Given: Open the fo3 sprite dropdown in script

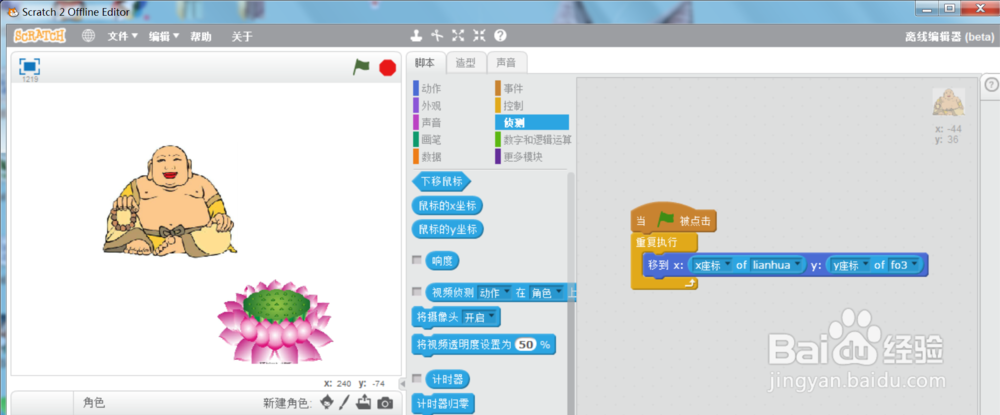Looking at the screenshot, I should click(x=904, y=265).
